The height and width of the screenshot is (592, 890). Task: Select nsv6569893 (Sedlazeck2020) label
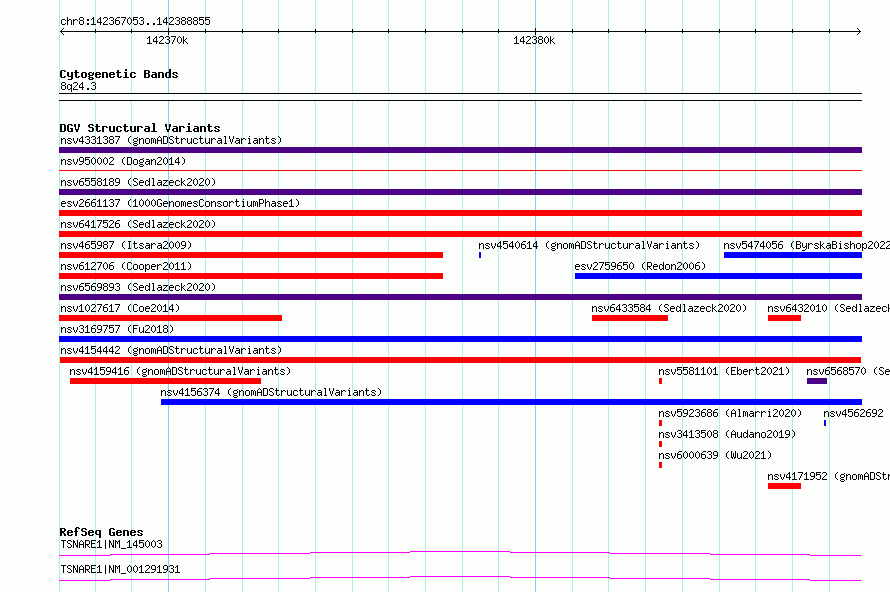[x=138, y=287]
